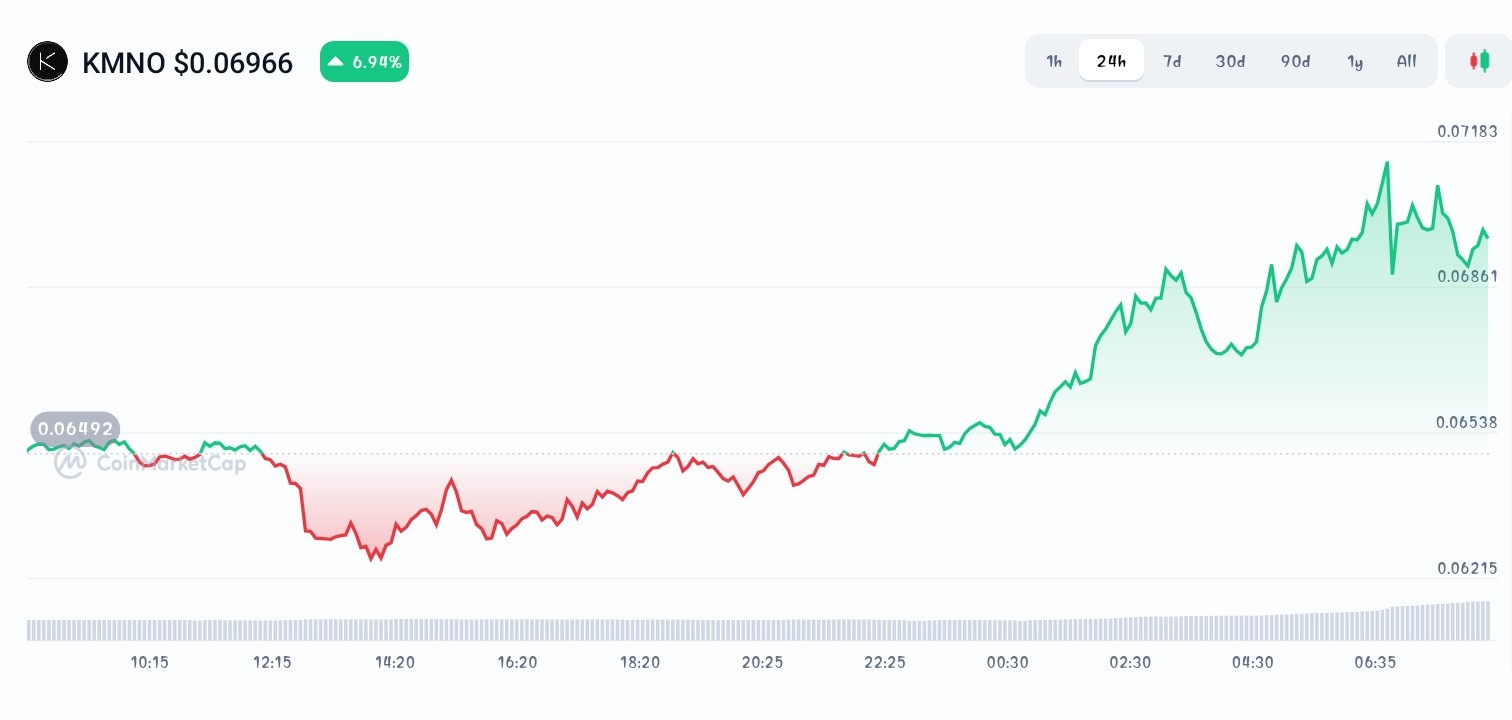Open the 90d range option
Screen dimensions: 1512x720
[x=1294, y=61]
